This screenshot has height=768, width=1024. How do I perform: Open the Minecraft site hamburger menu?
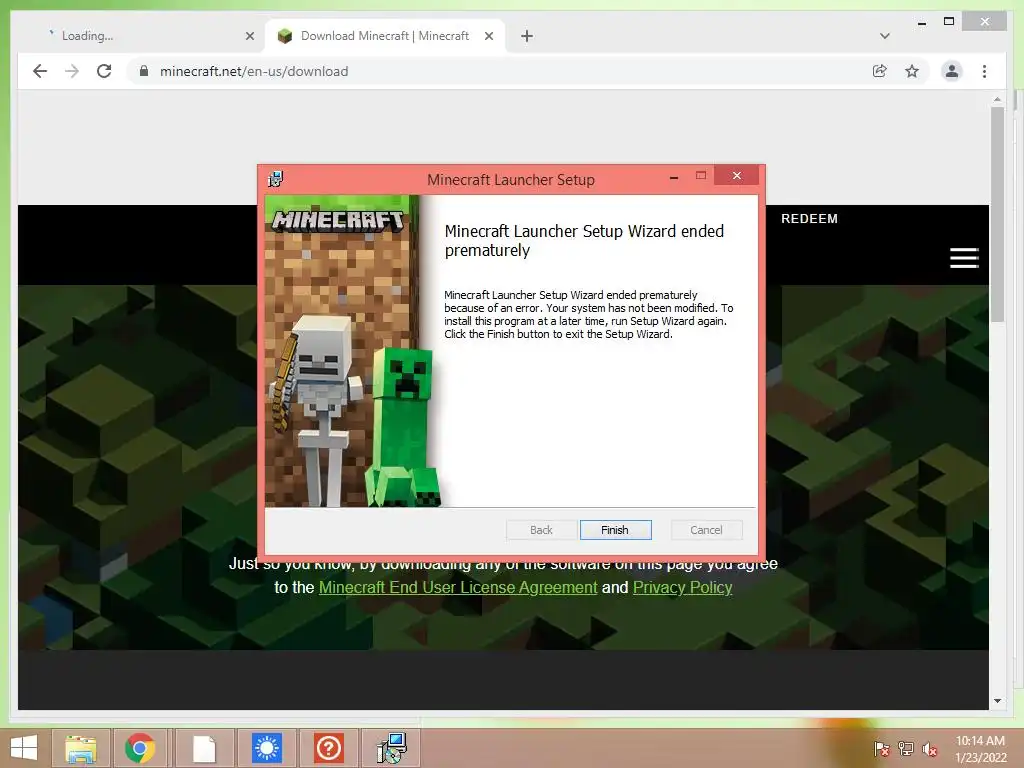[964, 258]
